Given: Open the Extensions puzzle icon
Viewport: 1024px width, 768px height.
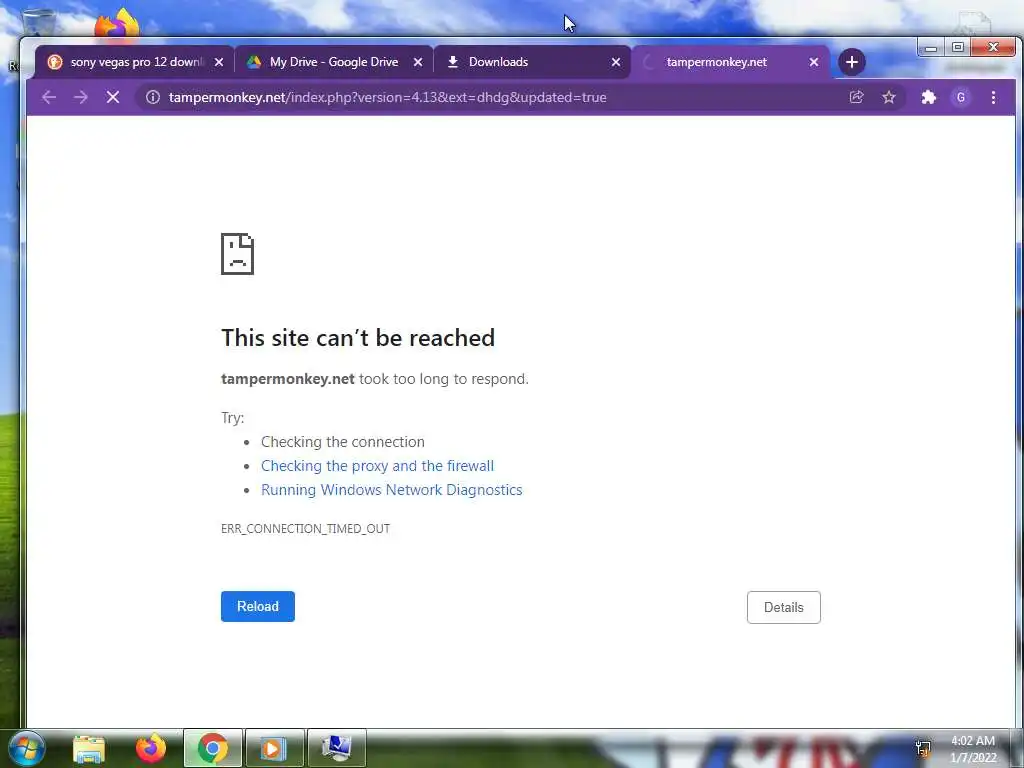Looking at the screenshot, I should (x=928, y=97).
